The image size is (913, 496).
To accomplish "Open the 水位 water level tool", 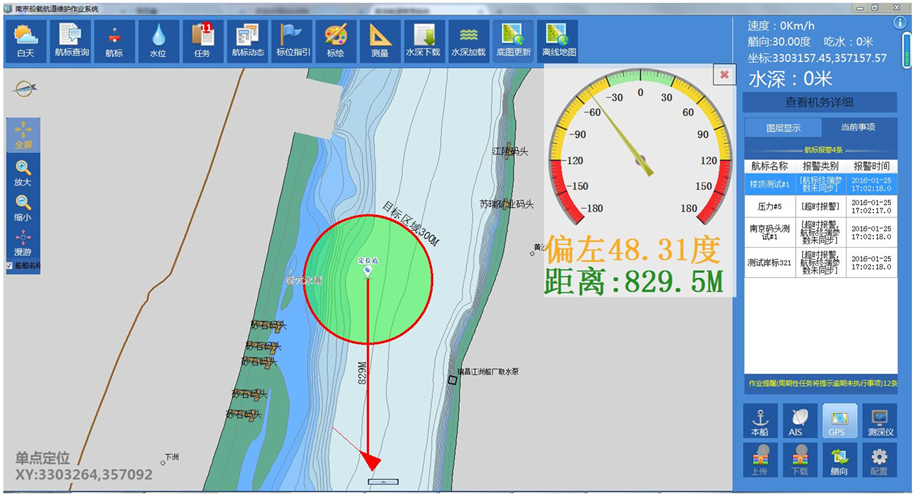I will pos(159,41).
